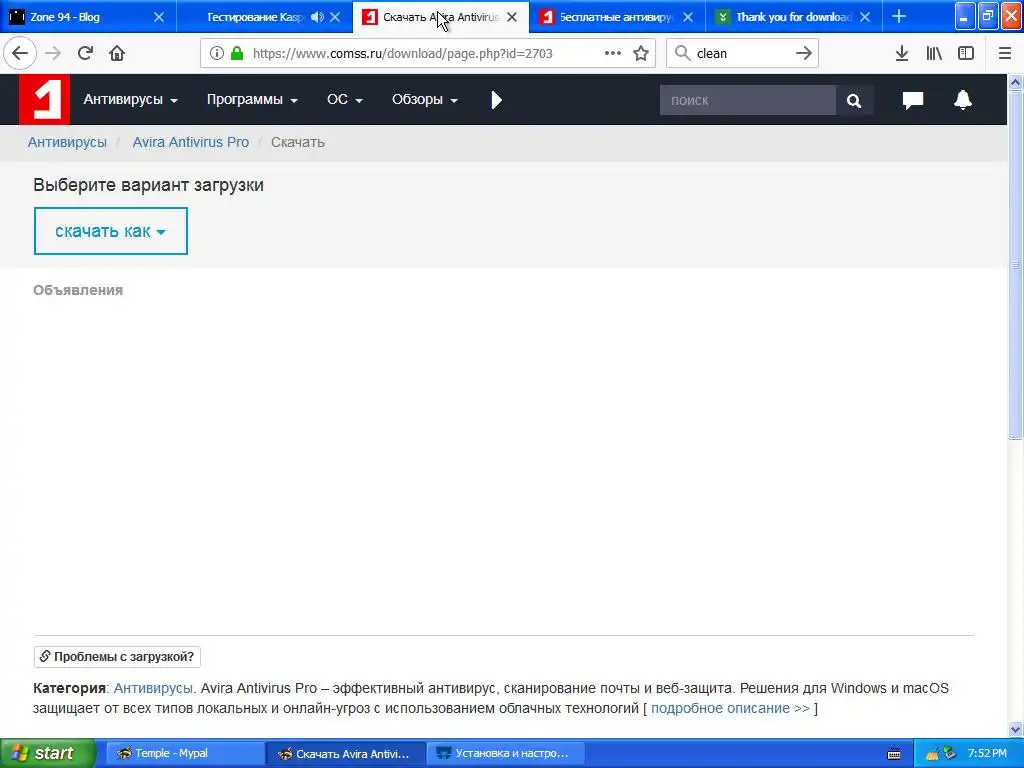The height and width of the screenshot is (768, 1024).
Task: Open a new browser tab
Action: click(x=899, y=16)
